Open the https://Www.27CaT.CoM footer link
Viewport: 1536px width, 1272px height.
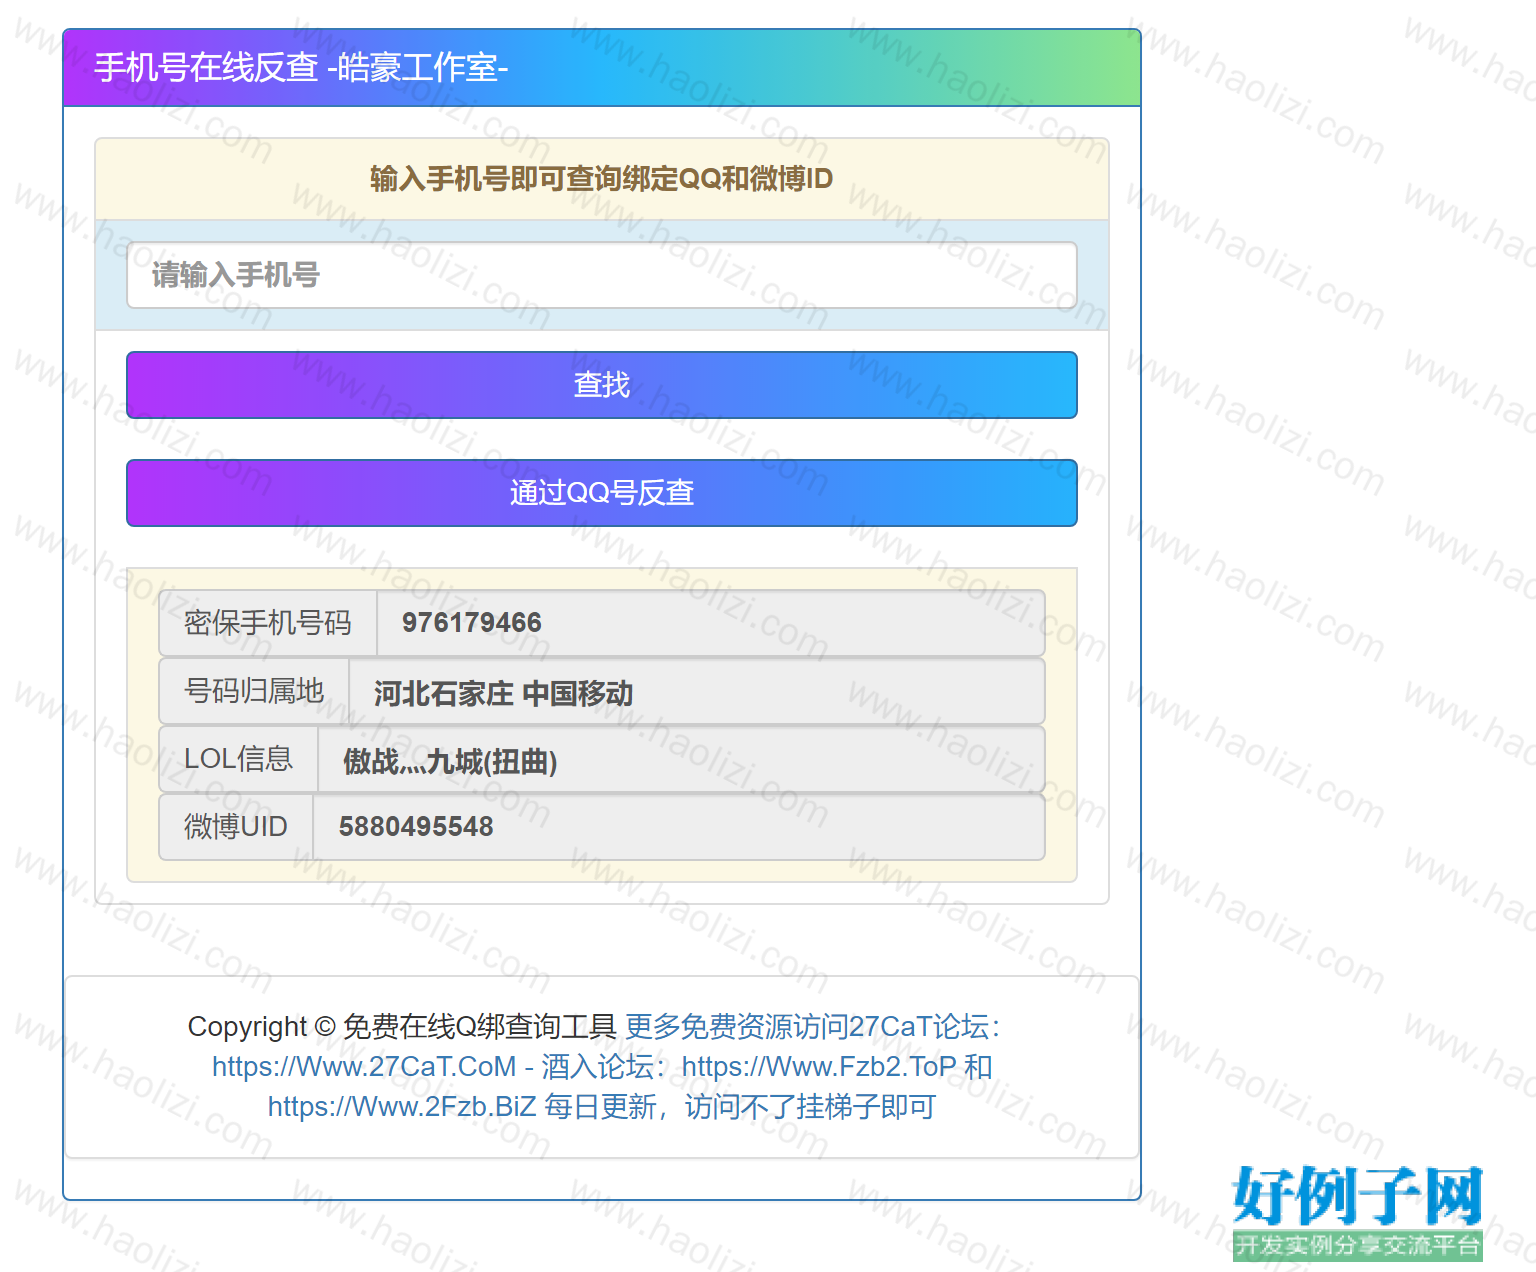click(x=364, y=1067)
